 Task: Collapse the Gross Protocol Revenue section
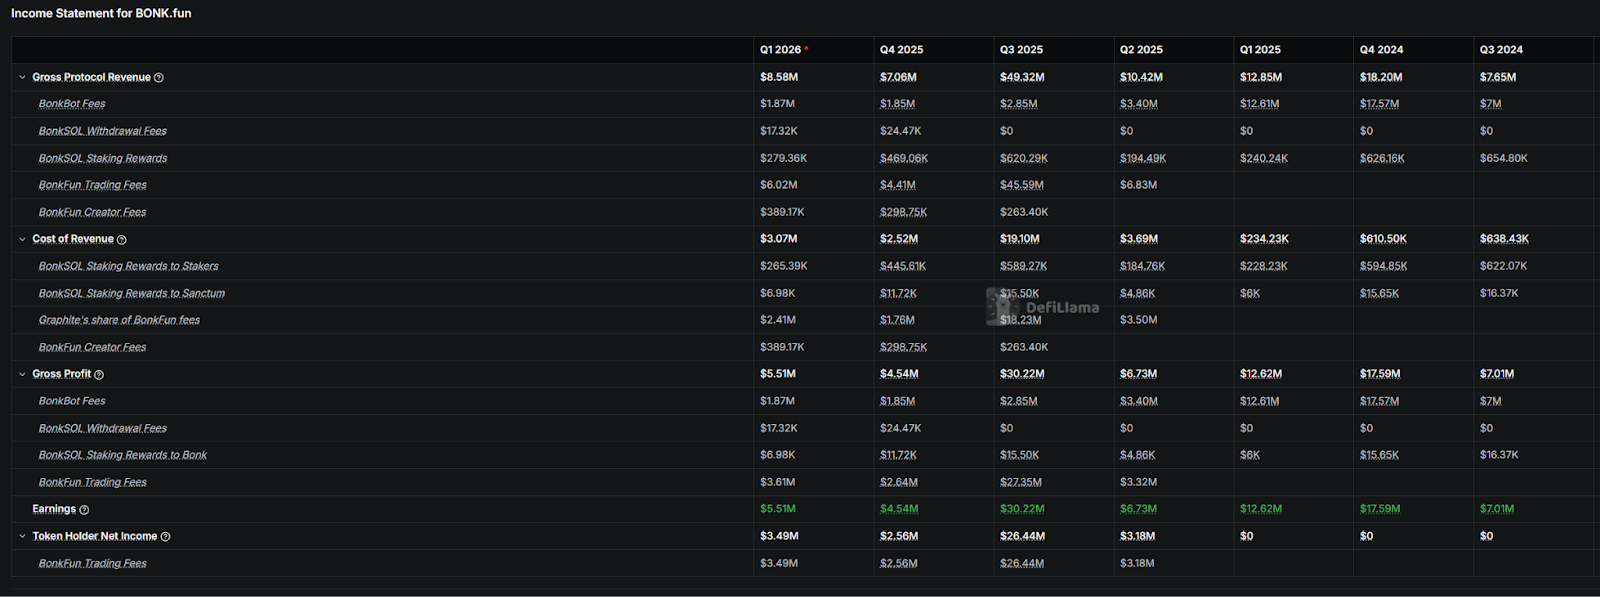[22, 77]
